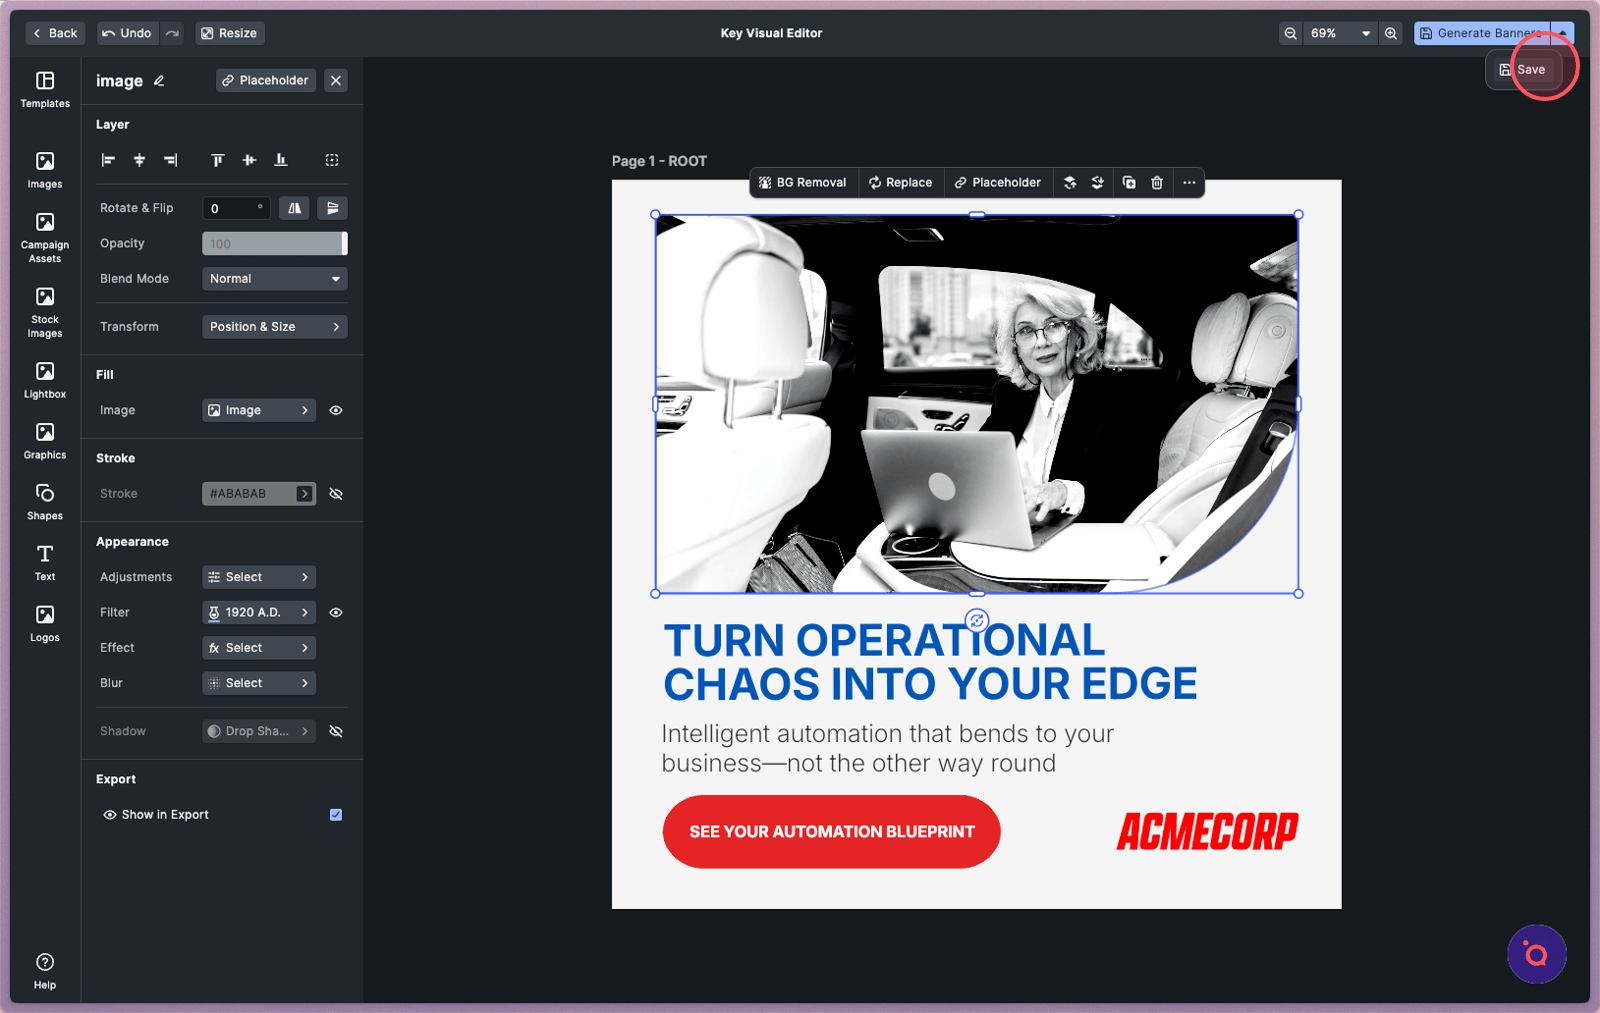Click the duplicate icon in image toolbar

[x=1129, y=183]
